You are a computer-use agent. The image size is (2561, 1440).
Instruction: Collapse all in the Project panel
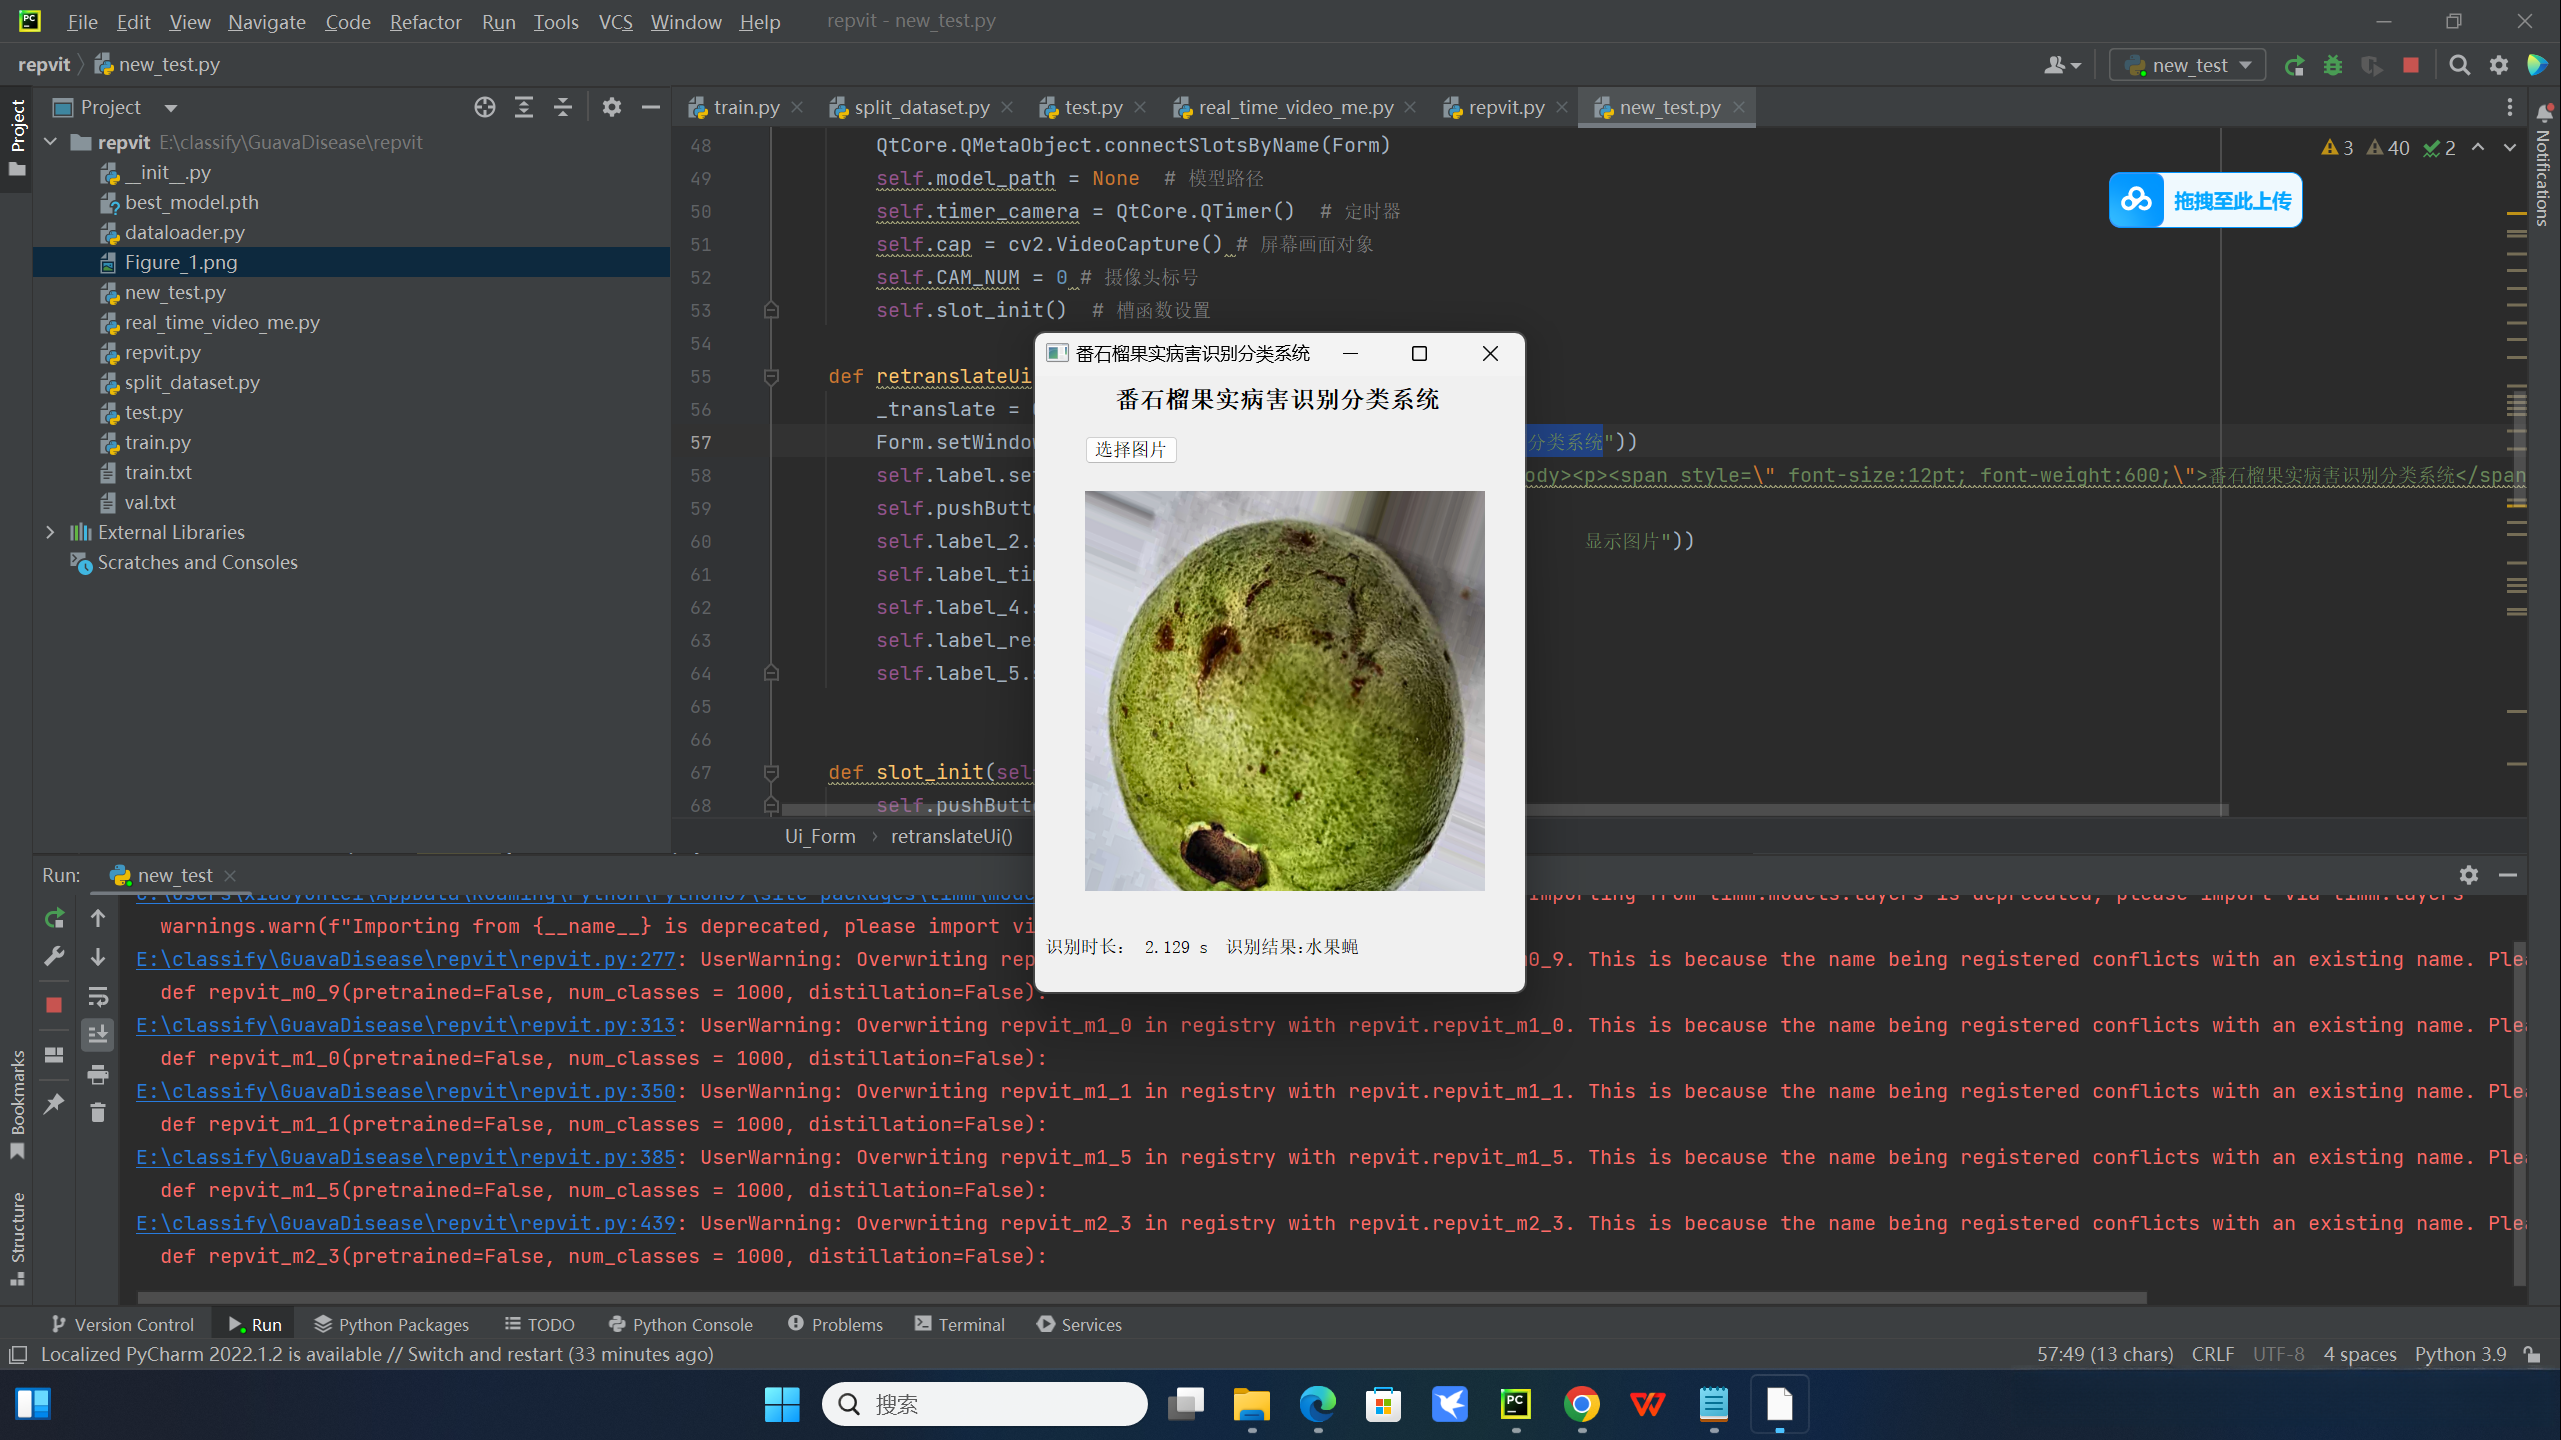563,107
